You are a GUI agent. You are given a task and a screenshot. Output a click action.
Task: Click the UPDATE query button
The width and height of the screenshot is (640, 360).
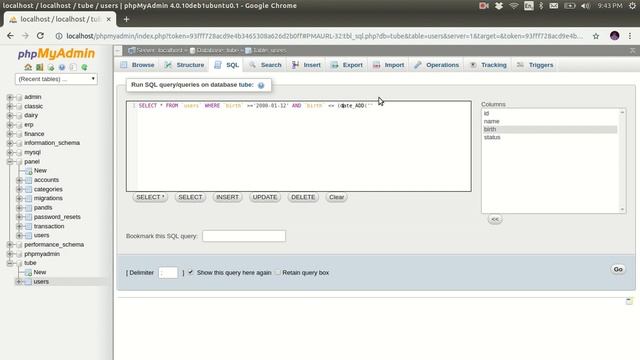tap(265, 197)
